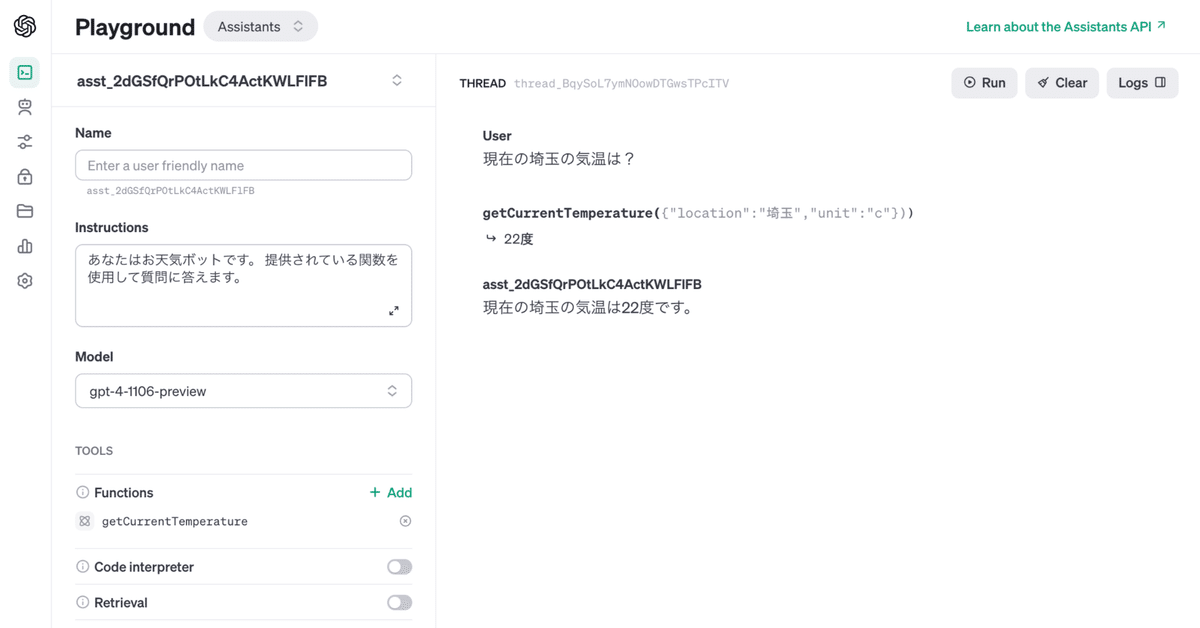Click the Name input field placeholder

click(x=243, y=165)
